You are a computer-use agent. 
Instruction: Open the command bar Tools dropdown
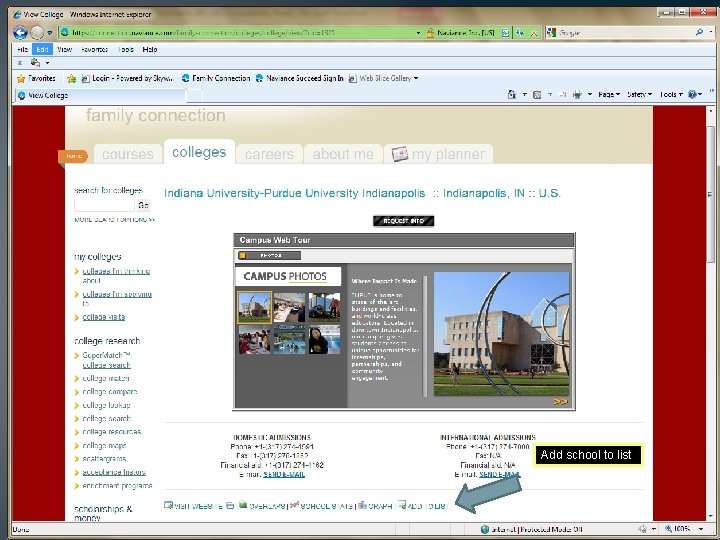click(x=670, y=94)
